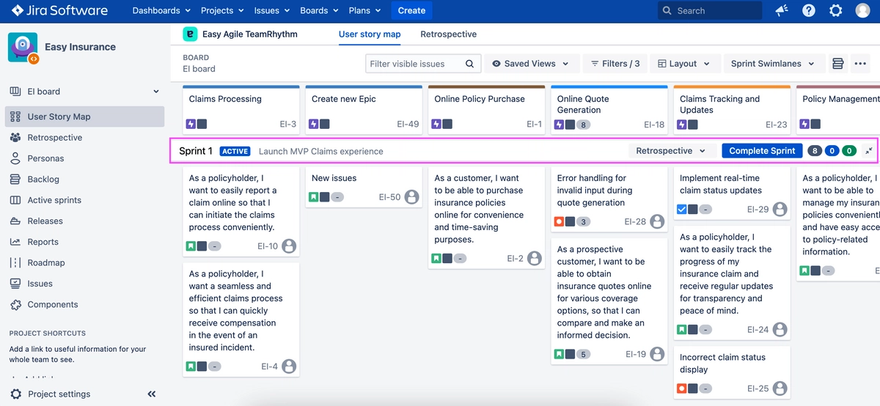This screenshot has width=880, height=406.
Task: Collapse the sidebar with double chevron
Action: tap(152, 394)
